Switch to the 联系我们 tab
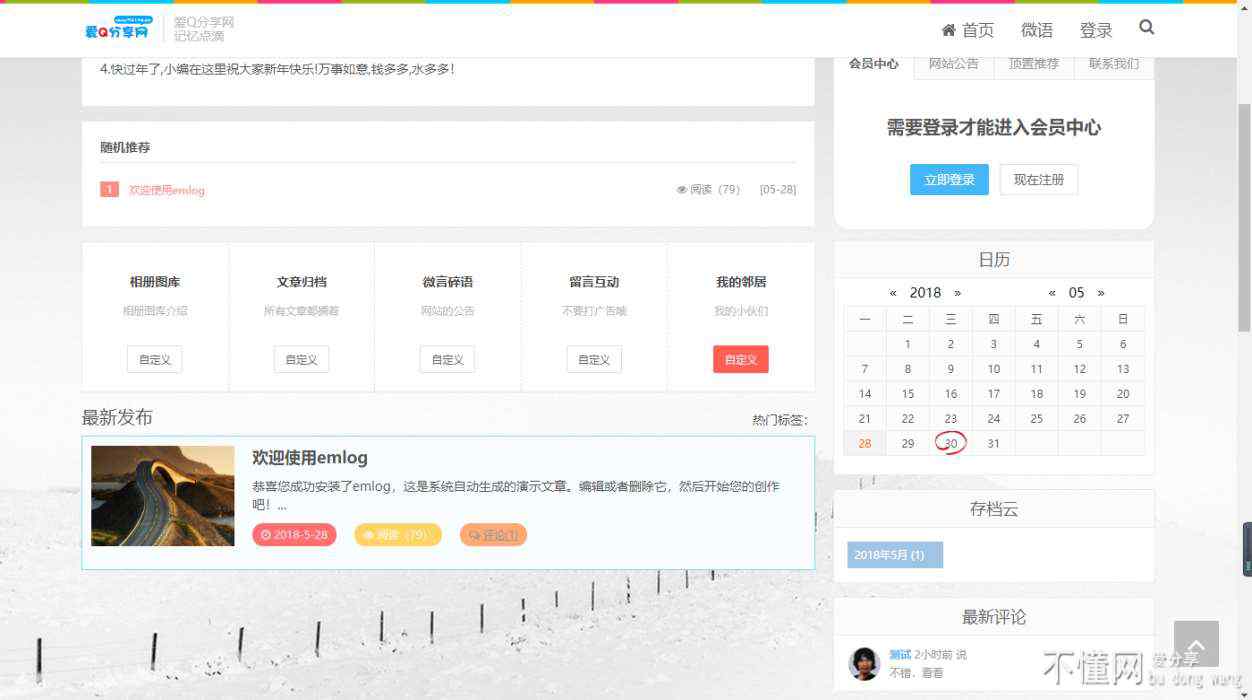 [x=1113, y=64]
